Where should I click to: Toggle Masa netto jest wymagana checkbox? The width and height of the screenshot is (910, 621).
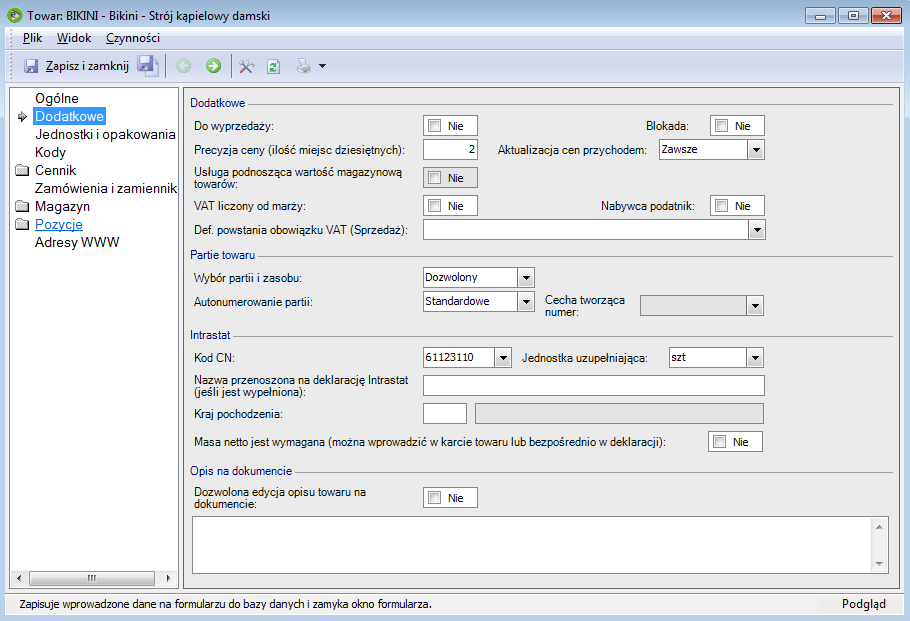pyautogui.click(x=720, y=442)
